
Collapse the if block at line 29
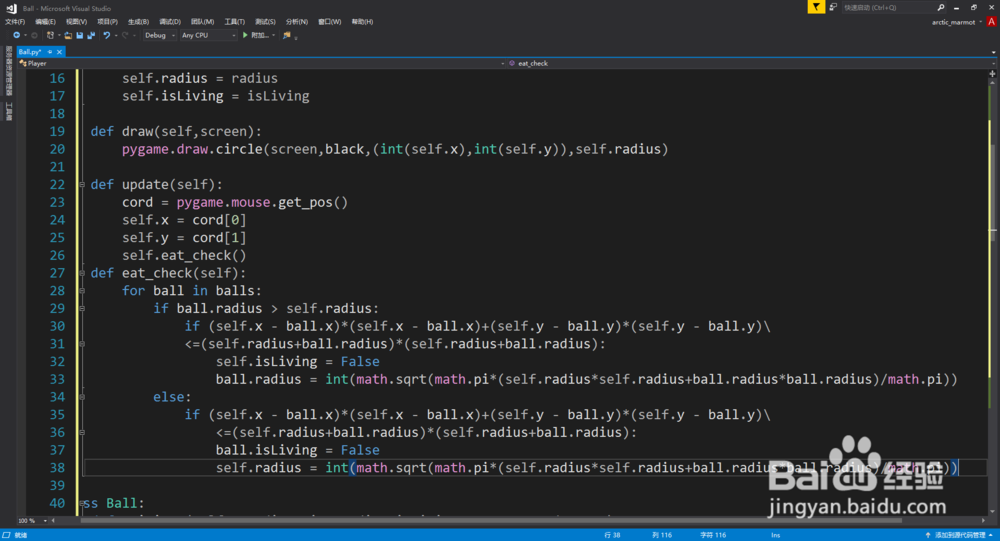[x=82, y=308]
